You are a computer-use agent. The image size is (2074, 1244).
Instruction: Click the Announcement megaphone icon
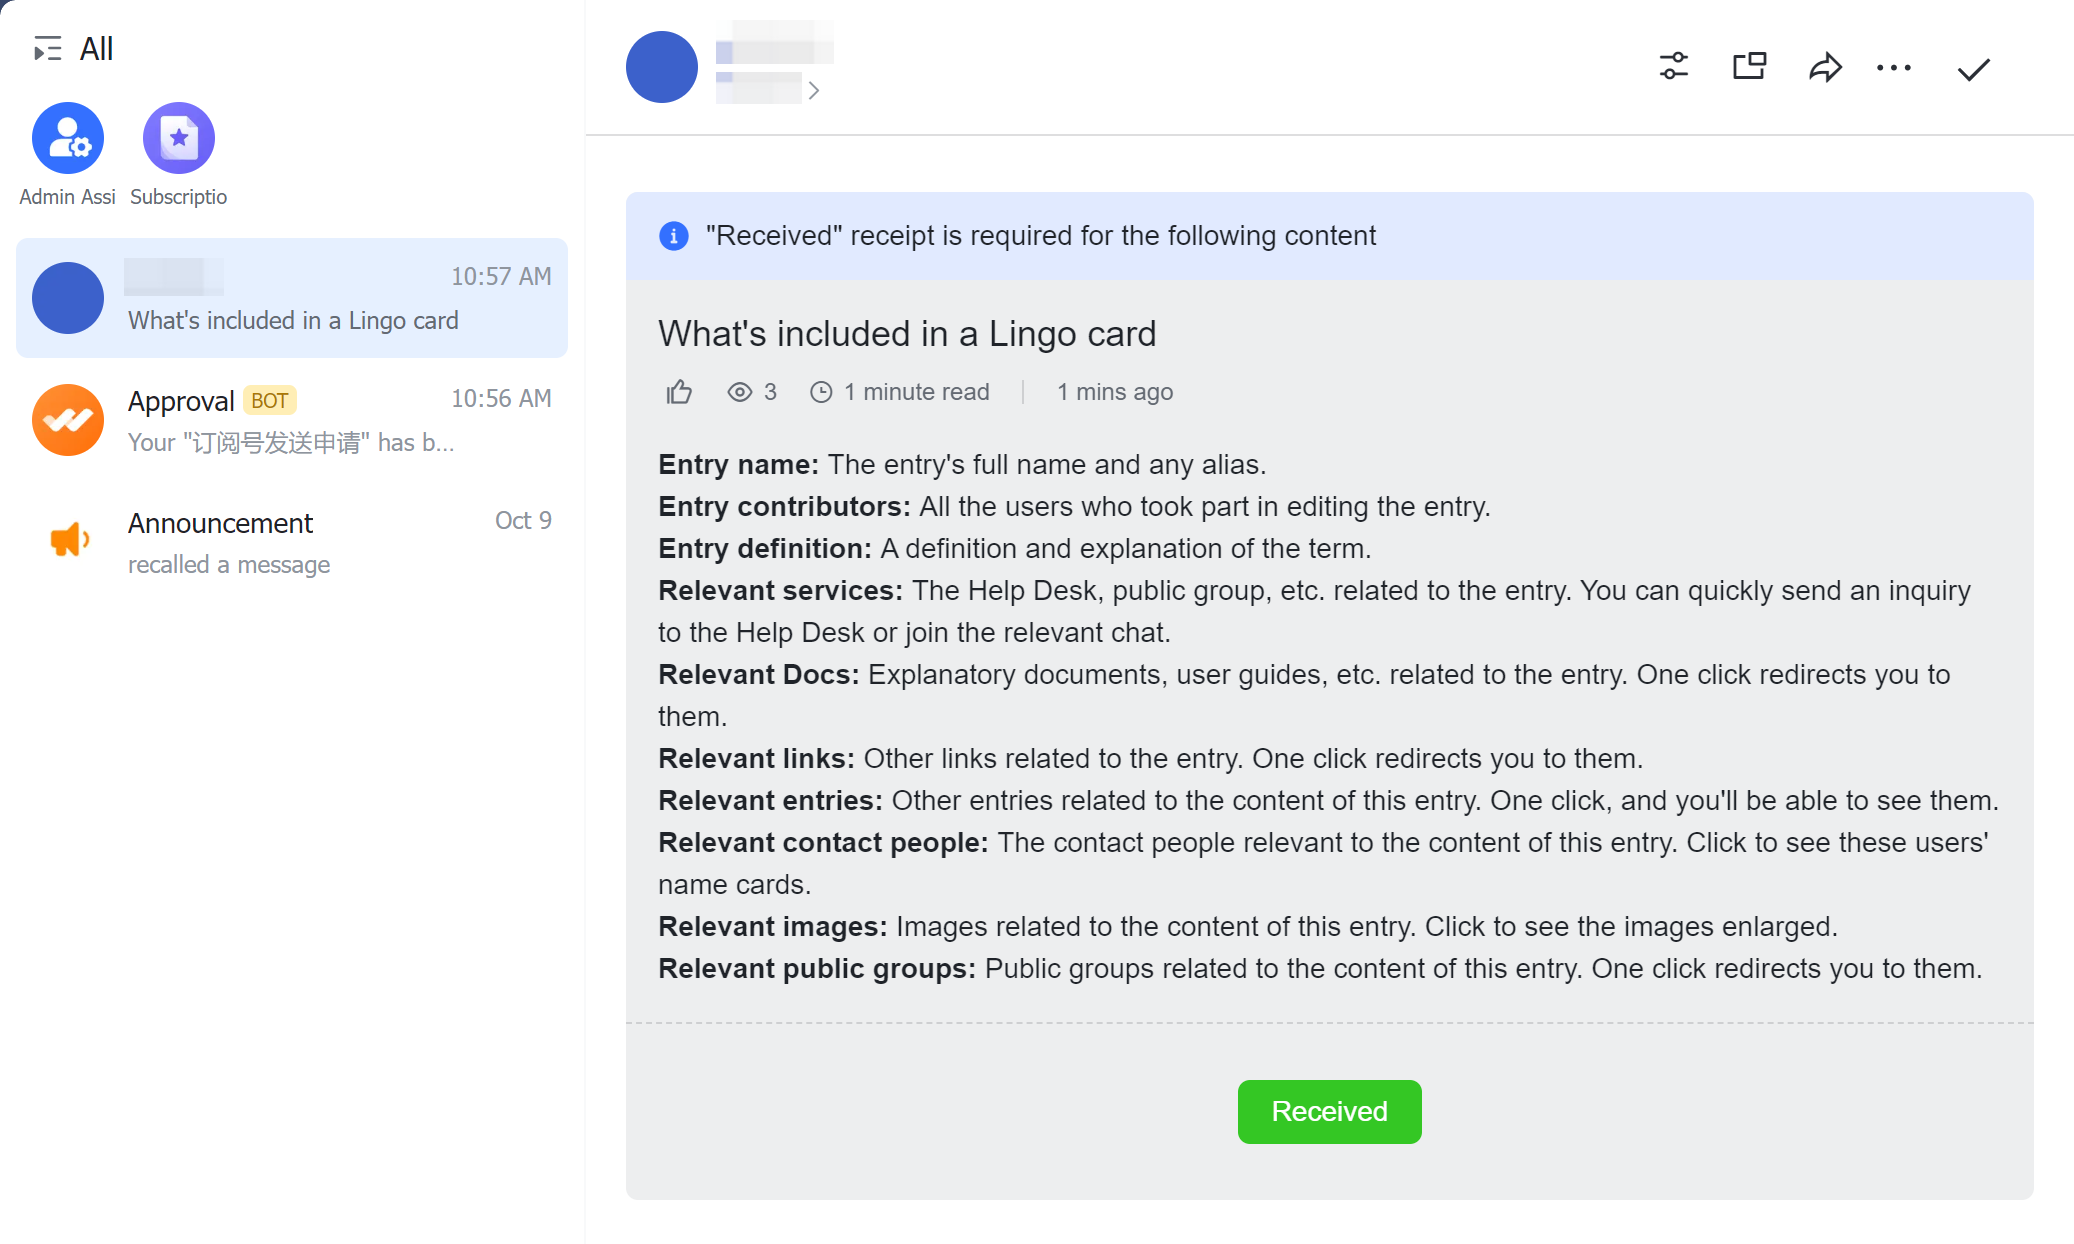(x=66, y=541)
